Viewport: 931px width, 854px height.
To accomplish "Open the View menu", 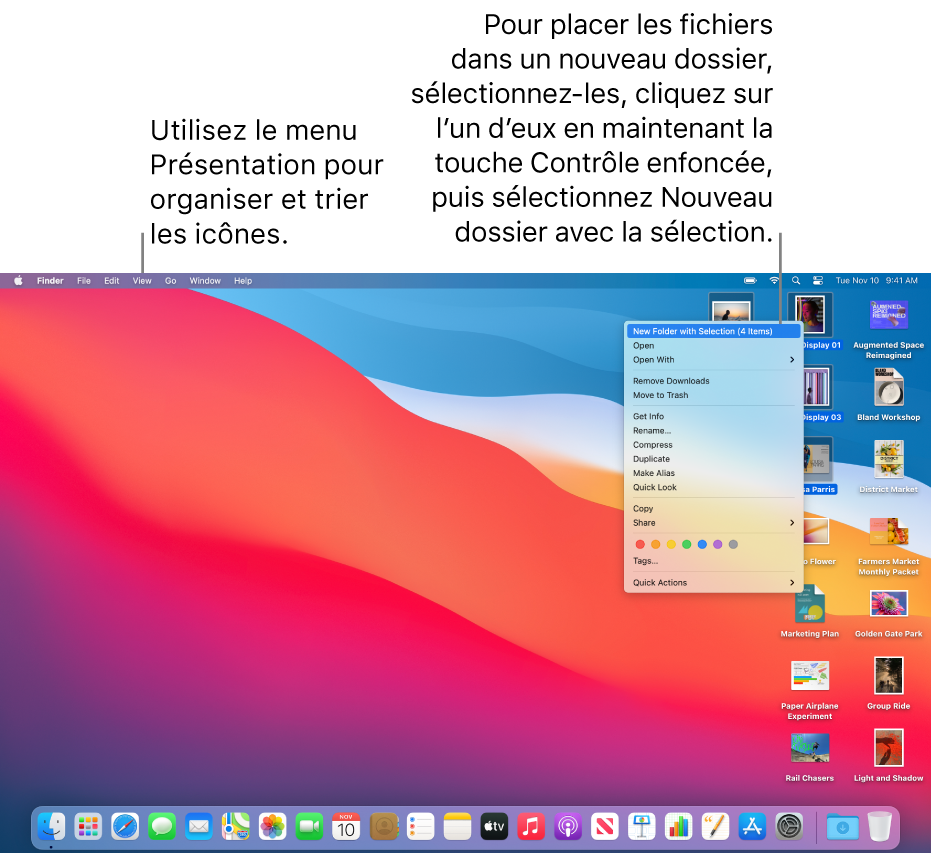I will (142, 281).
